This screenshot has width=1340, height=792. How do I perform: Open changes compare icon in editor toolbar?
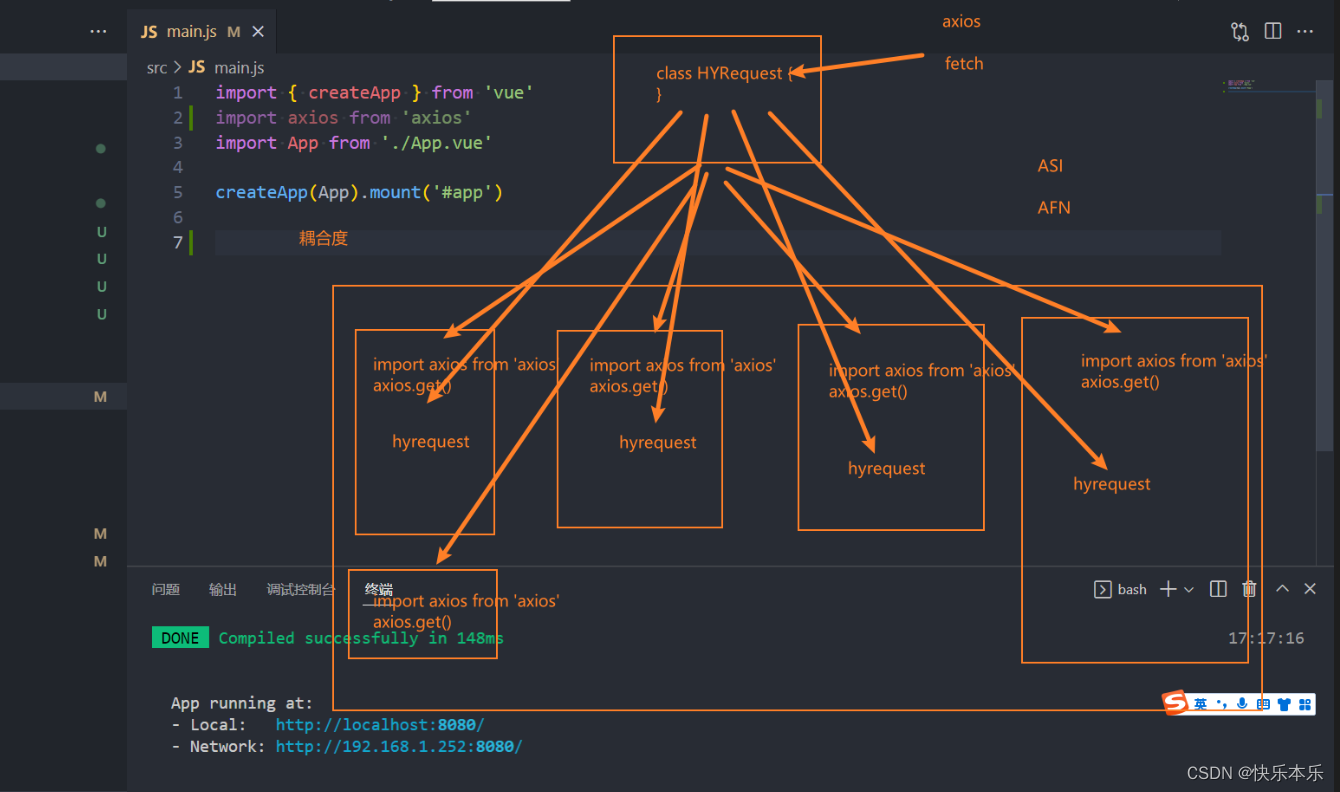pos(1240,31)
